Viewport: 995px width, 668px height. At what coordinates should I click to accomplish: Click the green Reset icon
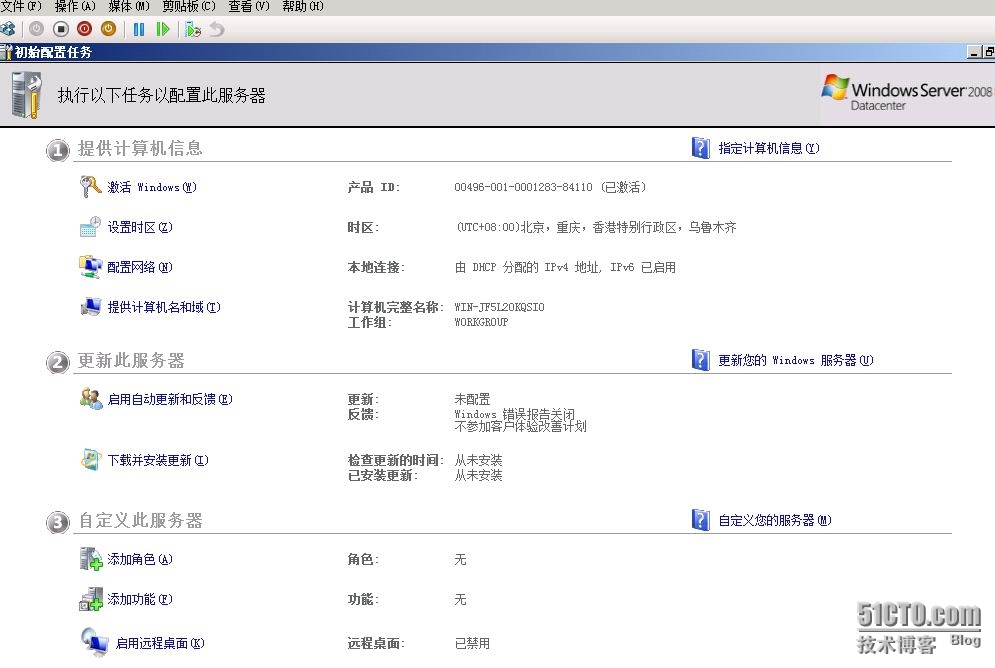pos(163,29)
